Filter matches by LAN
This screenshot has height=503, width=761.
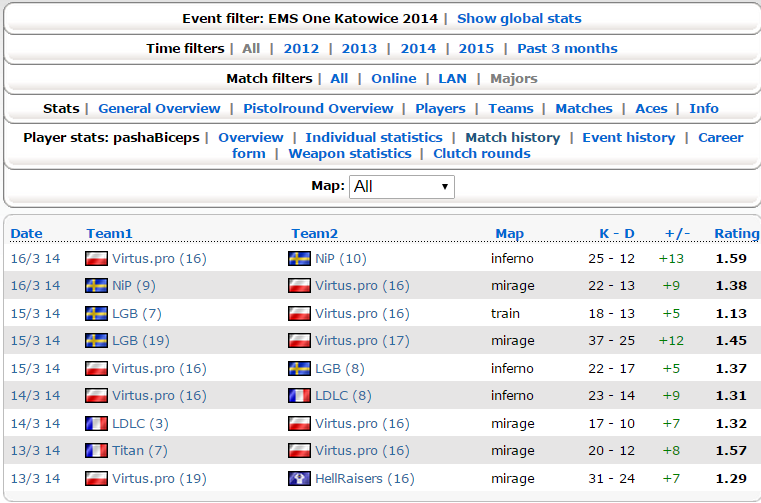click(452, 79)
